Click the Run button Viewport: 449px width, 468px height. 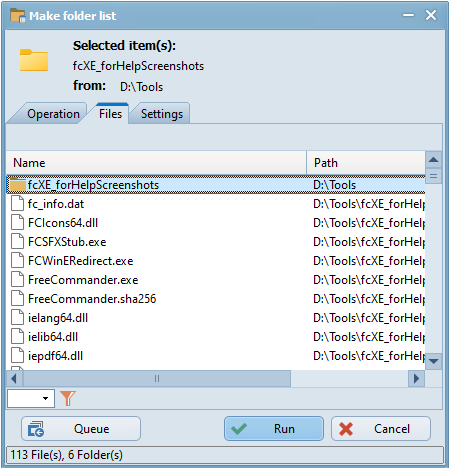pyautogui.click(x=274, y=429)
